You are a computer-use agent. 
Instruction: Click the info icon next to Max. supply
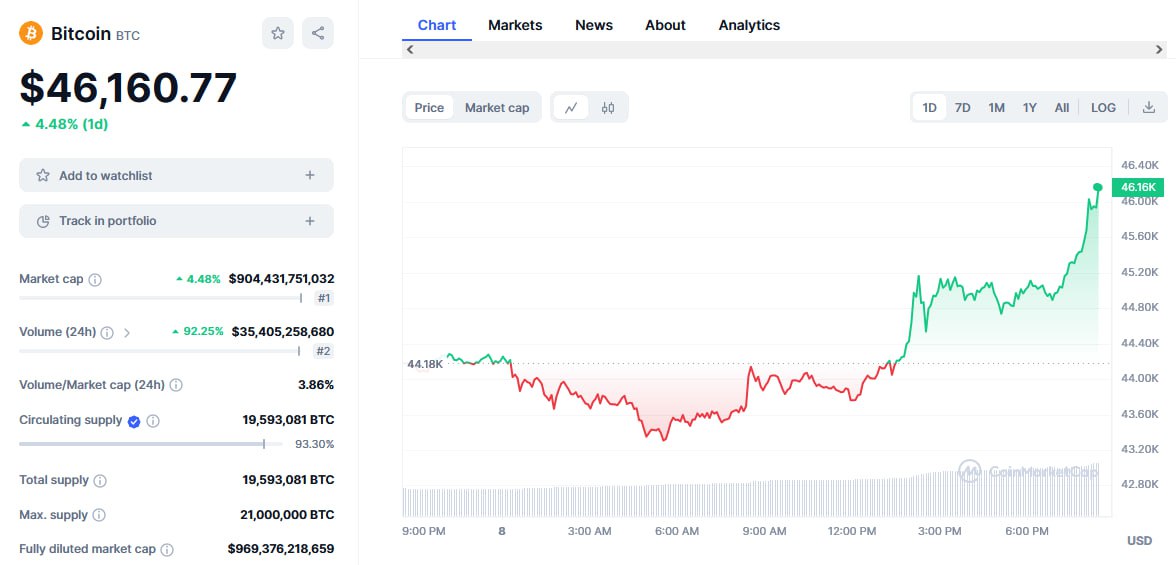(x=98, y=516)
